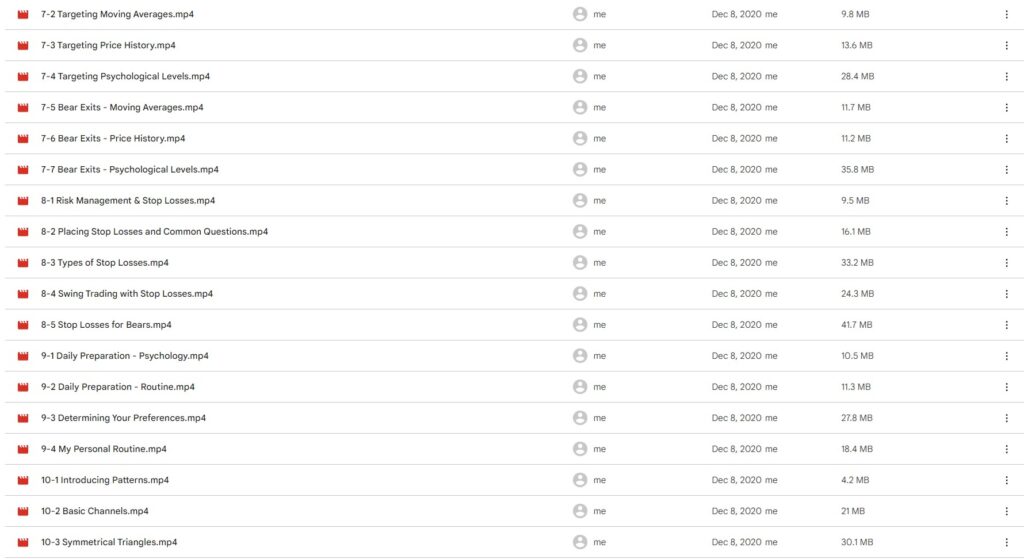Click video icon for 7-2 Targeting Moving Averages
The height and width of the screenshot is (559, 1024).
pos(23,14)
